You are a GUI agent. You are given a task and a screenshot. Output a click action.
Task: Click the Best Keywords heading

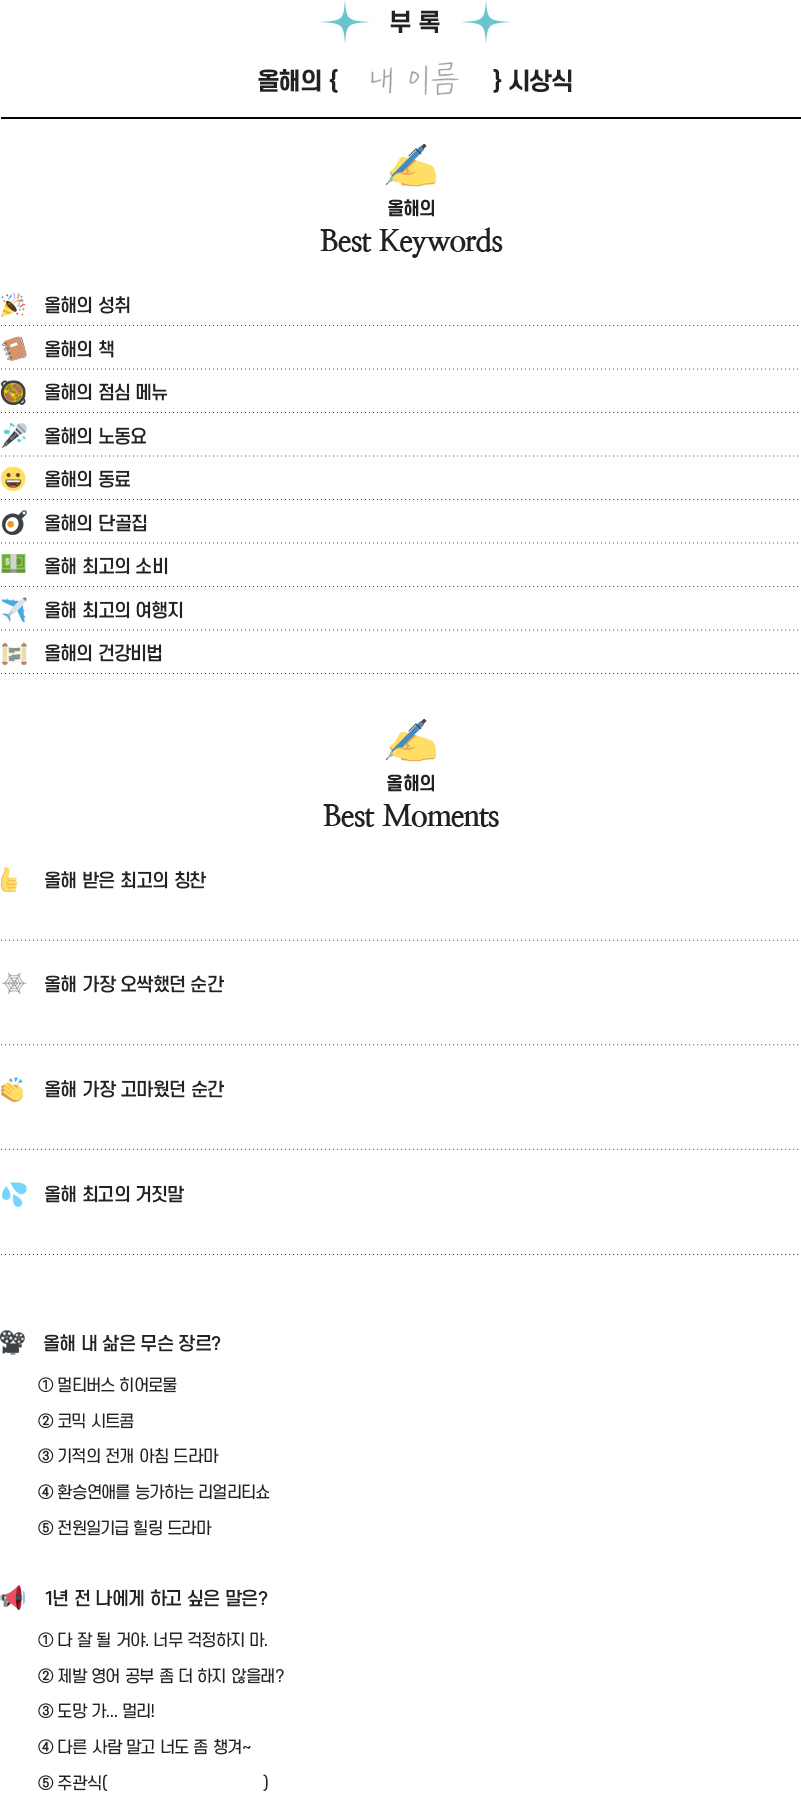[x=411, y=241]
